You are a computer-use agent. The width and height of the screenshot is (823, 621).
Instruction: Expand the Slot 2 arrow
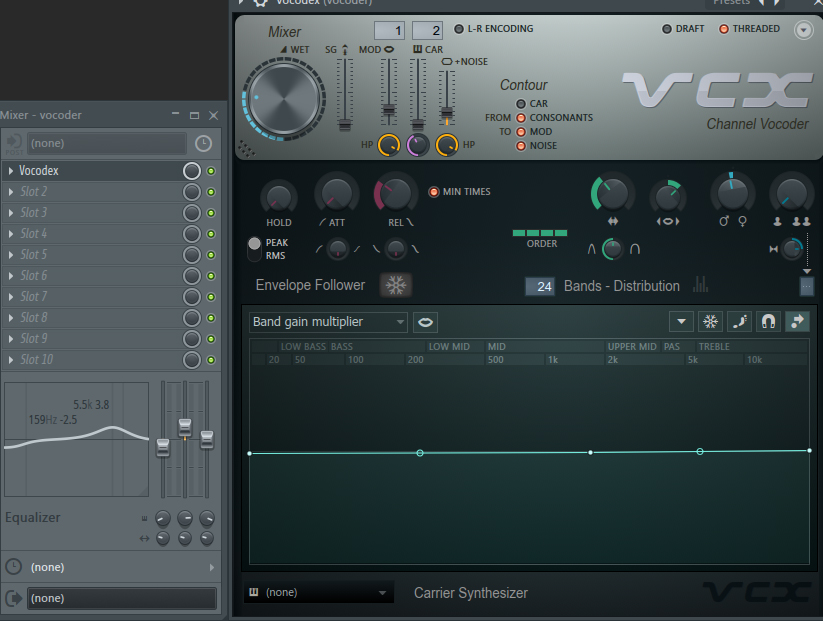coord(10,192)
